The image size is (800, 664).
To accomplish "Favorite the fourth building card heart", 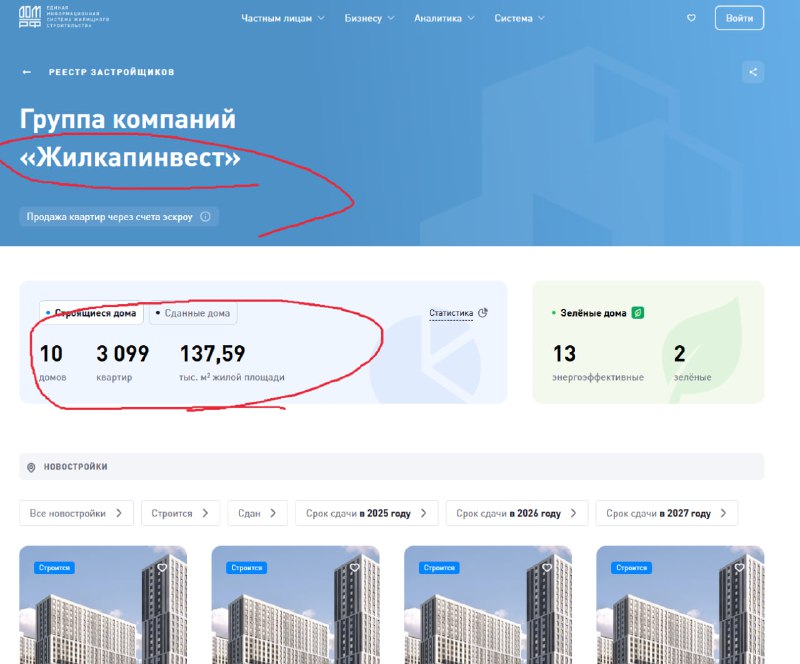I will click(x=739, y=568).
